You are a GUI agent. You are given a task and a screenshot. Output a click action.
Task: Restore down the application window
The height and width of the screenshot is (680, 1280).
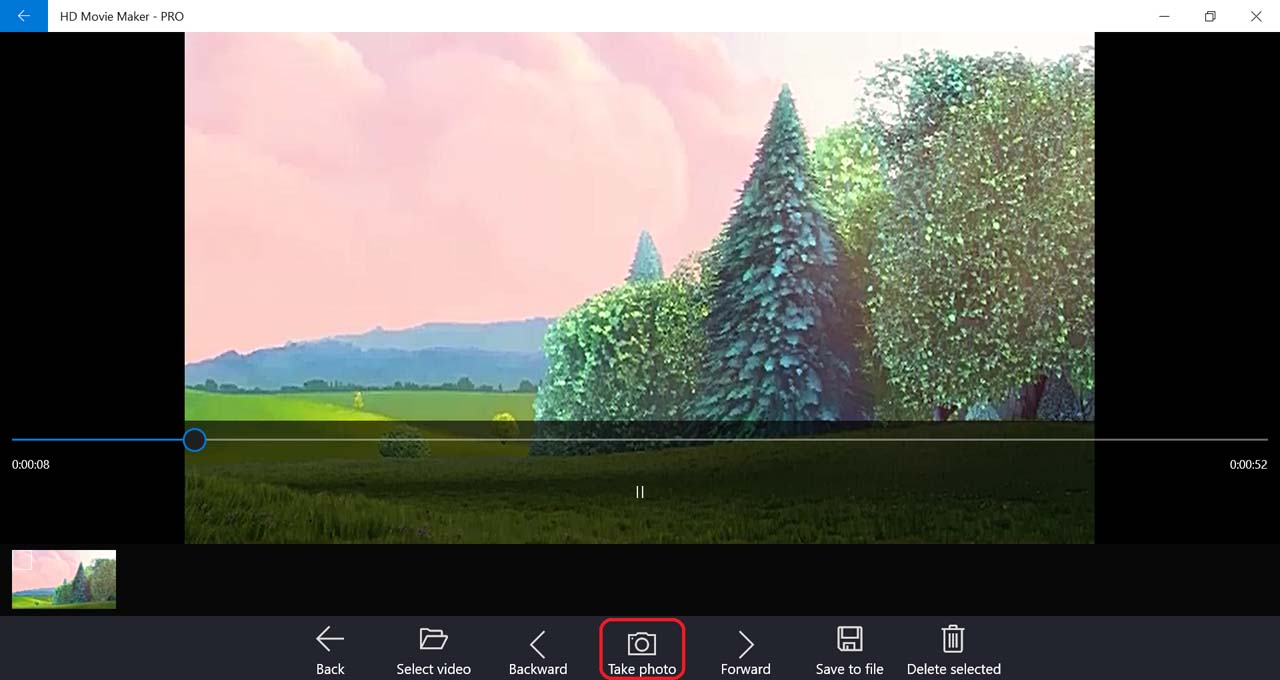pos(1210,16)
